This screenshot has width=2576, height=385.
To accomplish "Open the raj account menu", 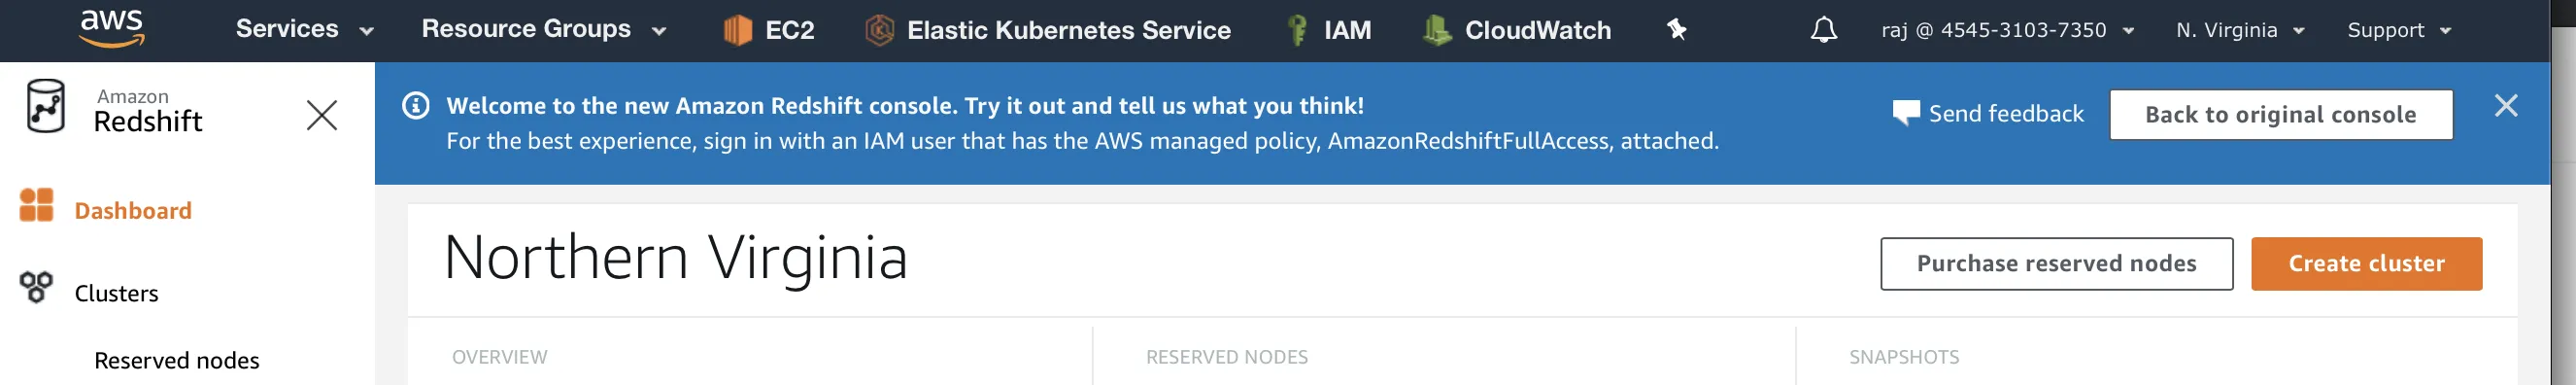I will pyautogui.click(x=2008, y=30).
